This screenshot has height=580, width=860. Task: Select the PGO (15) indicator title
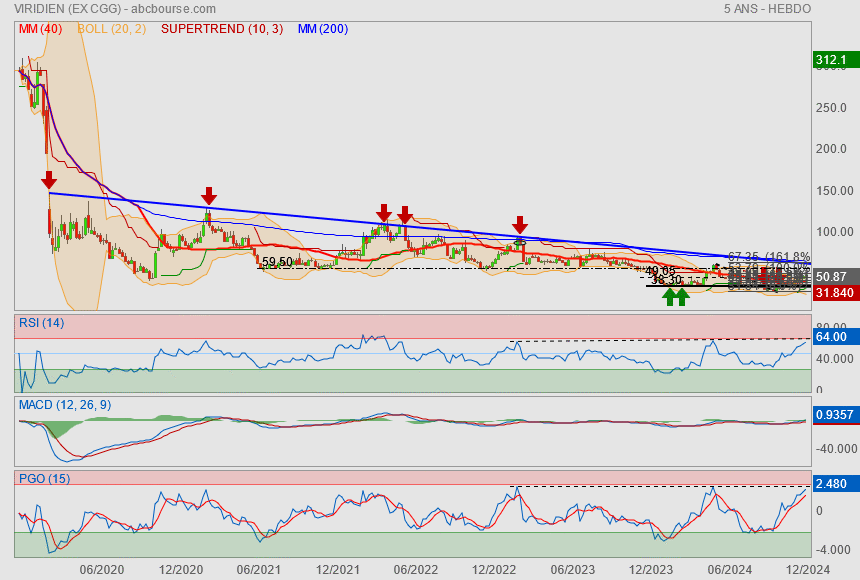(x=42, y=479)
